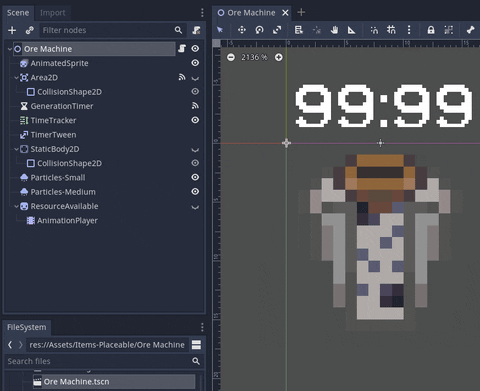This screenshot has width=480, height=391.
Task: Lock the selected node with padlock icon
Action: [x=431, y=30]
